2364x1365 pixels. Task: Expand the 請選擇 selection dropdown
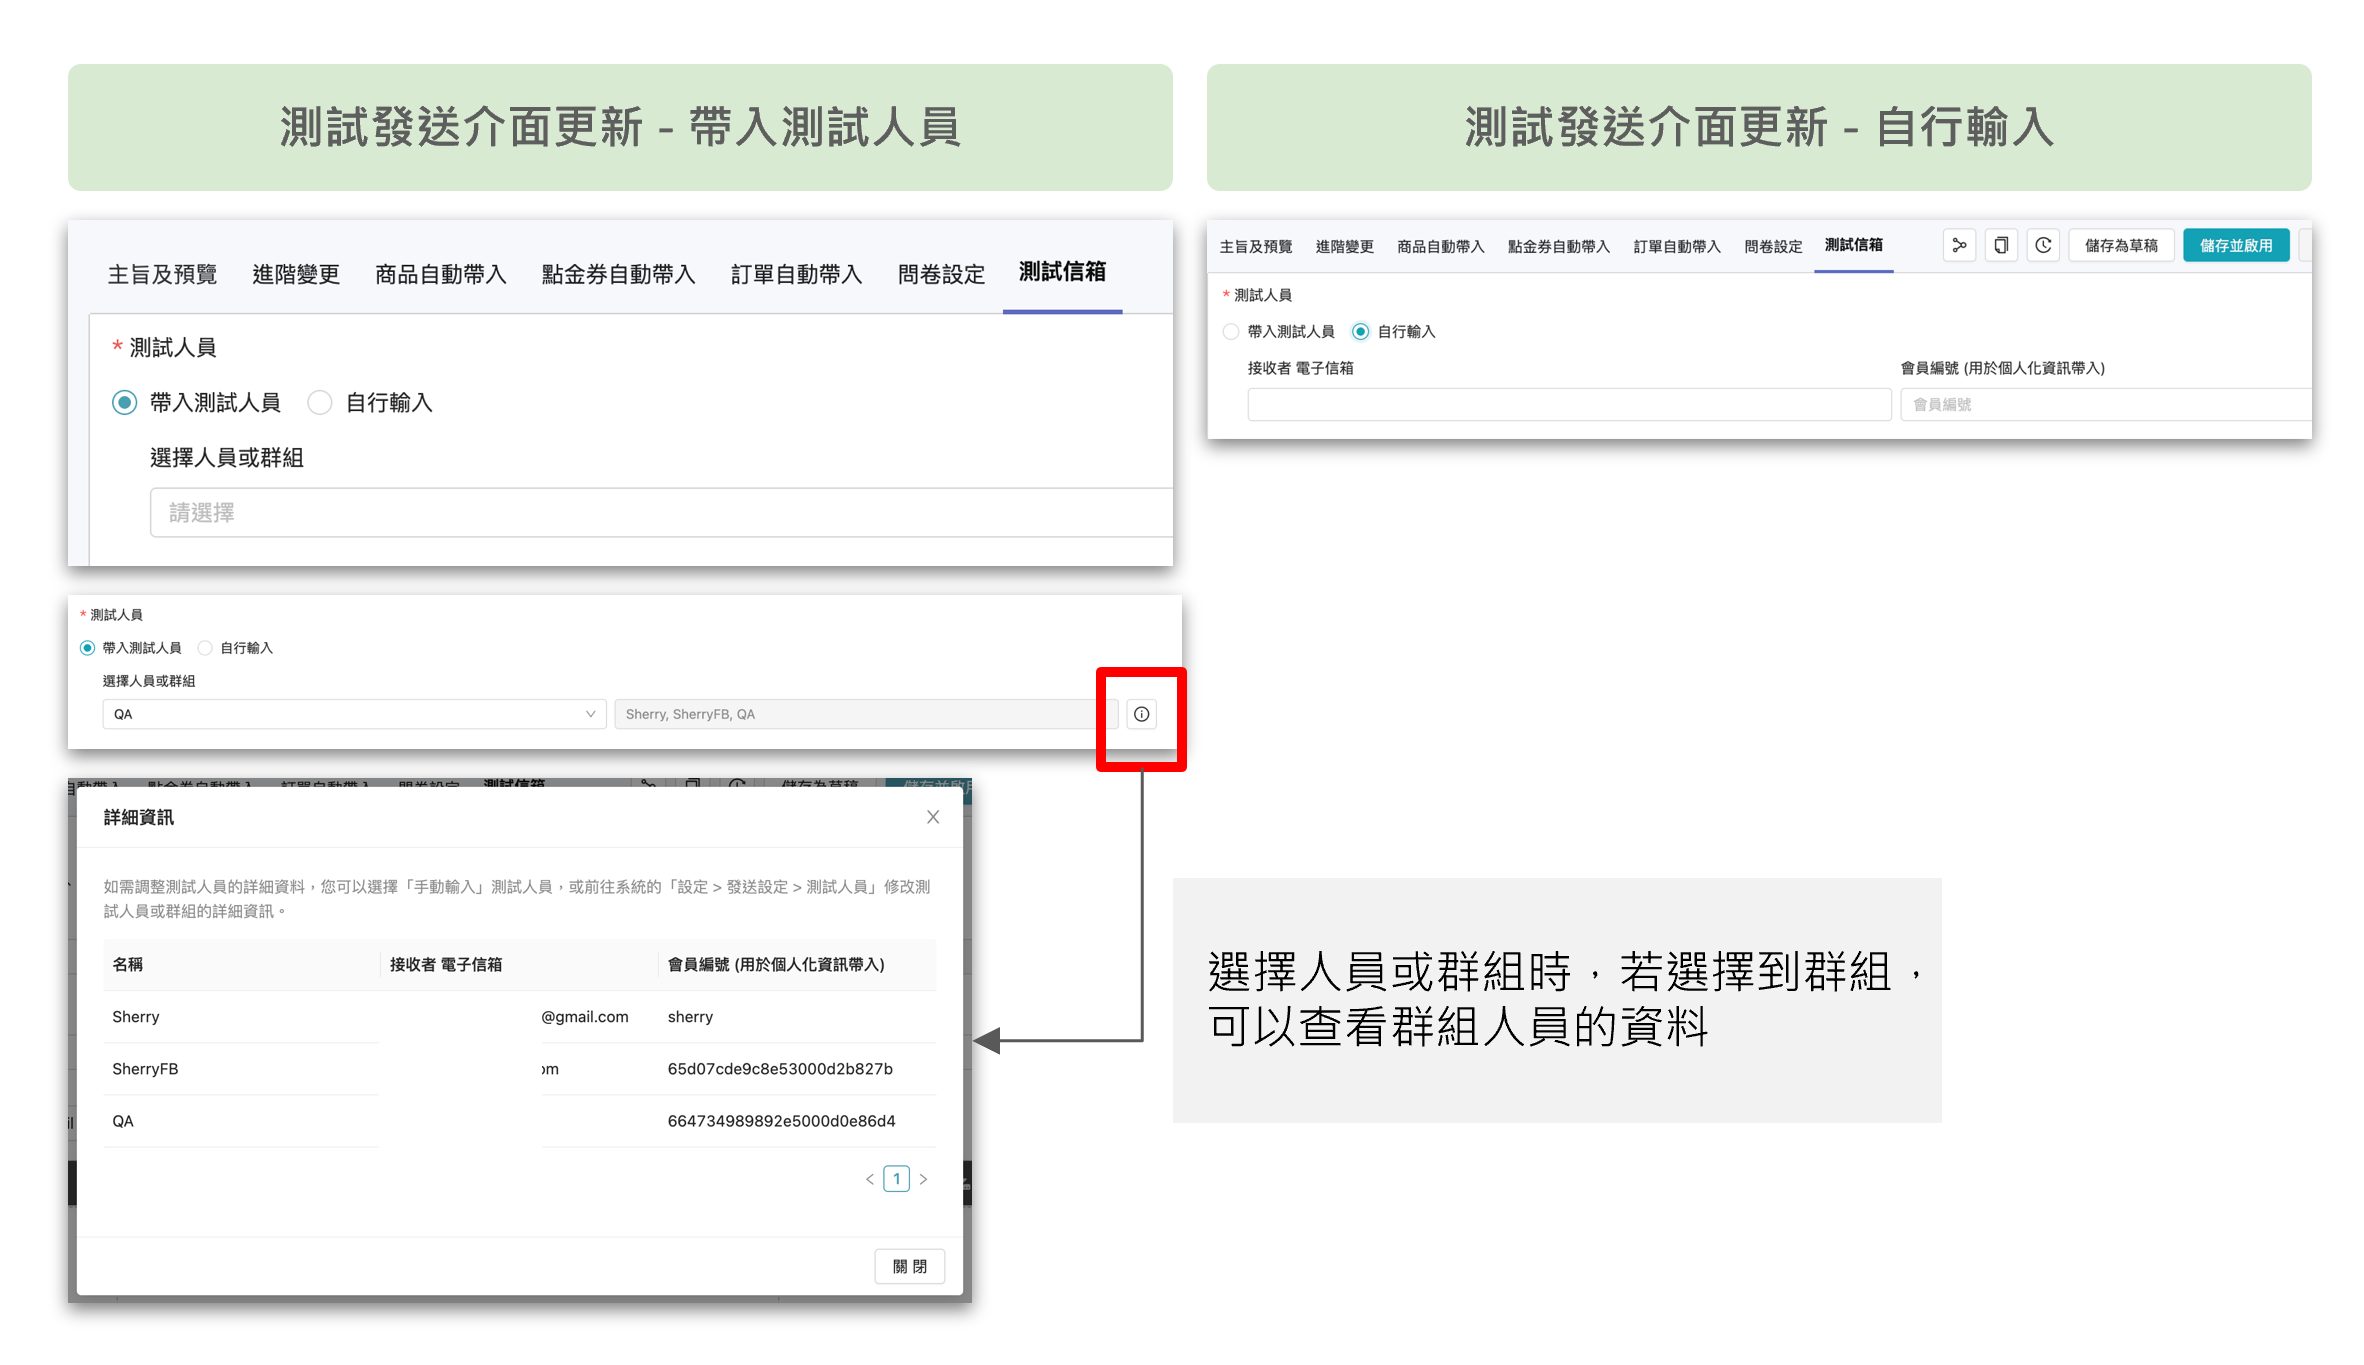click(660, 512)
